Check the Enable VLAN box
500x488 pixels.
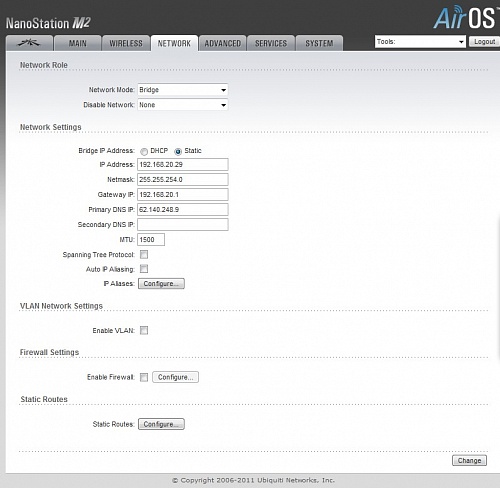point(144,330)
